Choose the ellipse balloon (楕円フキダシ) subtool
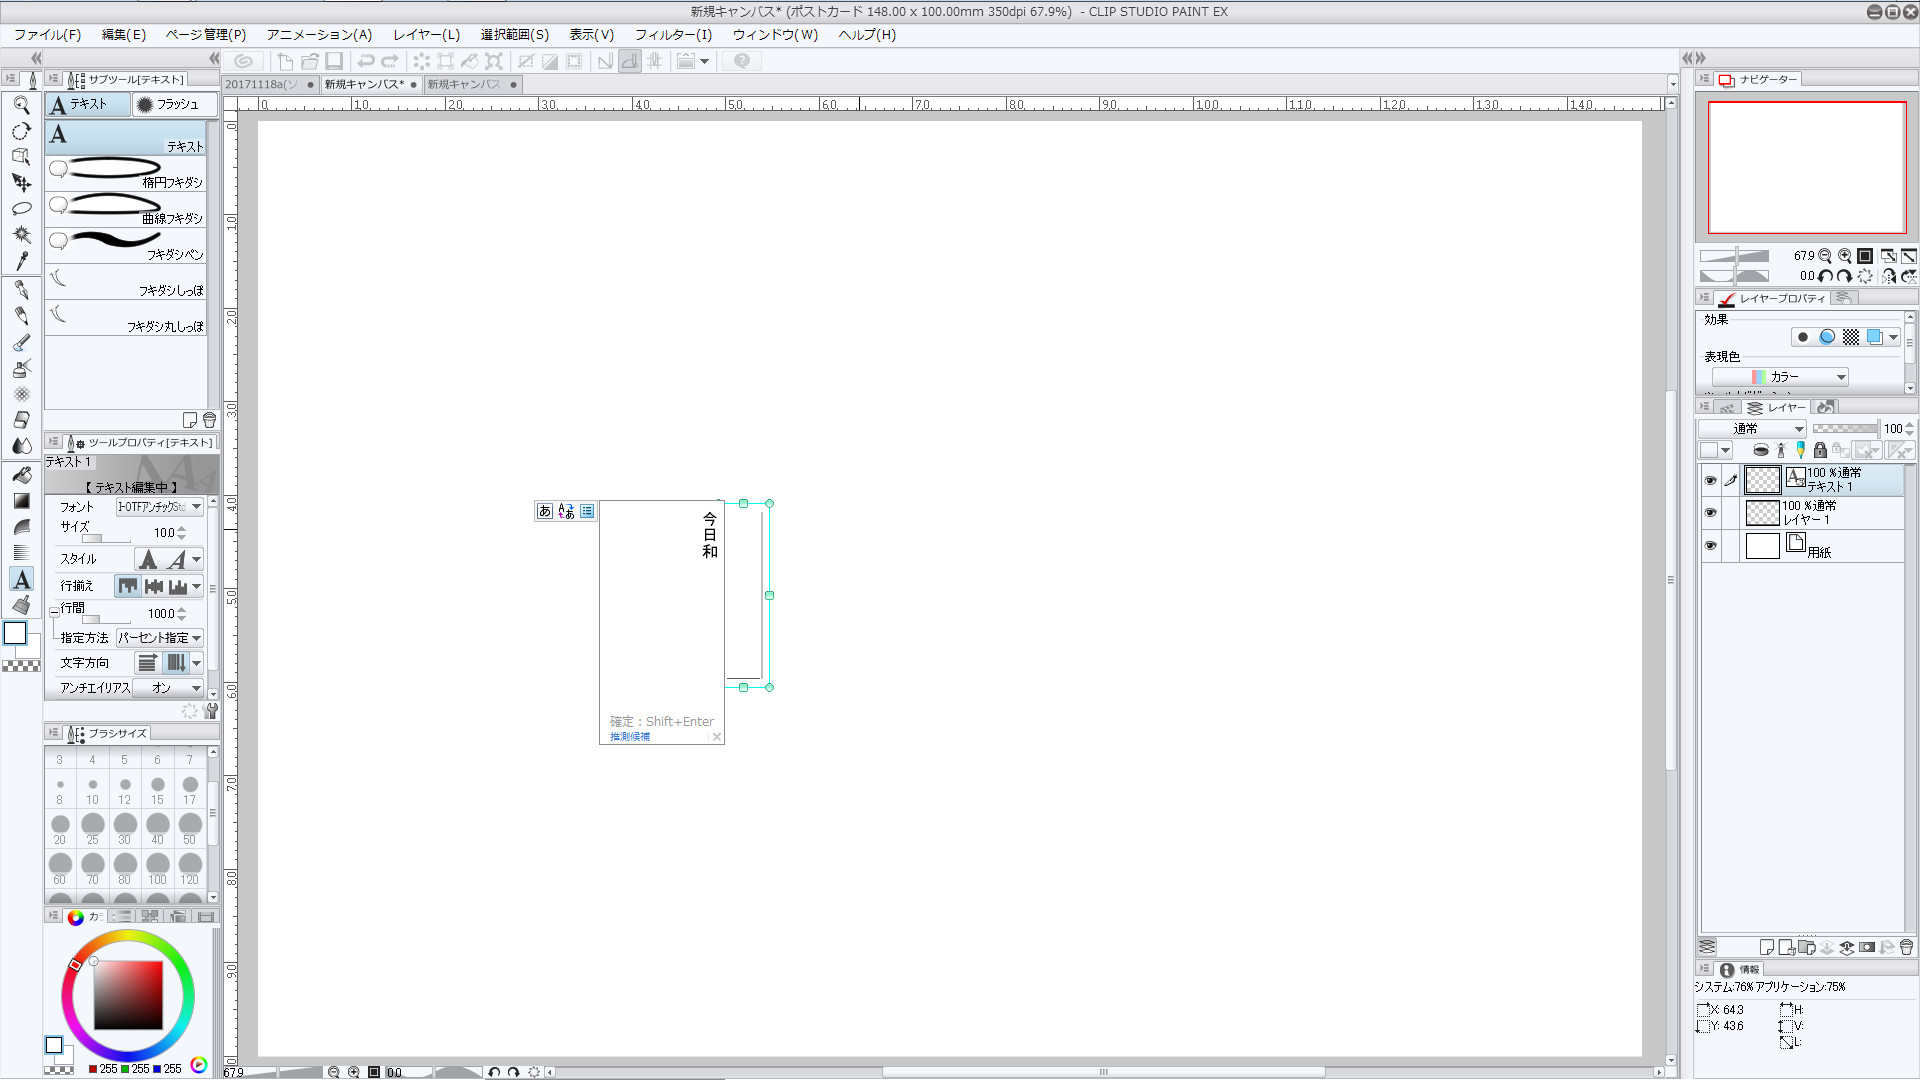The image size is (1920, 1080). pos(125,172)
